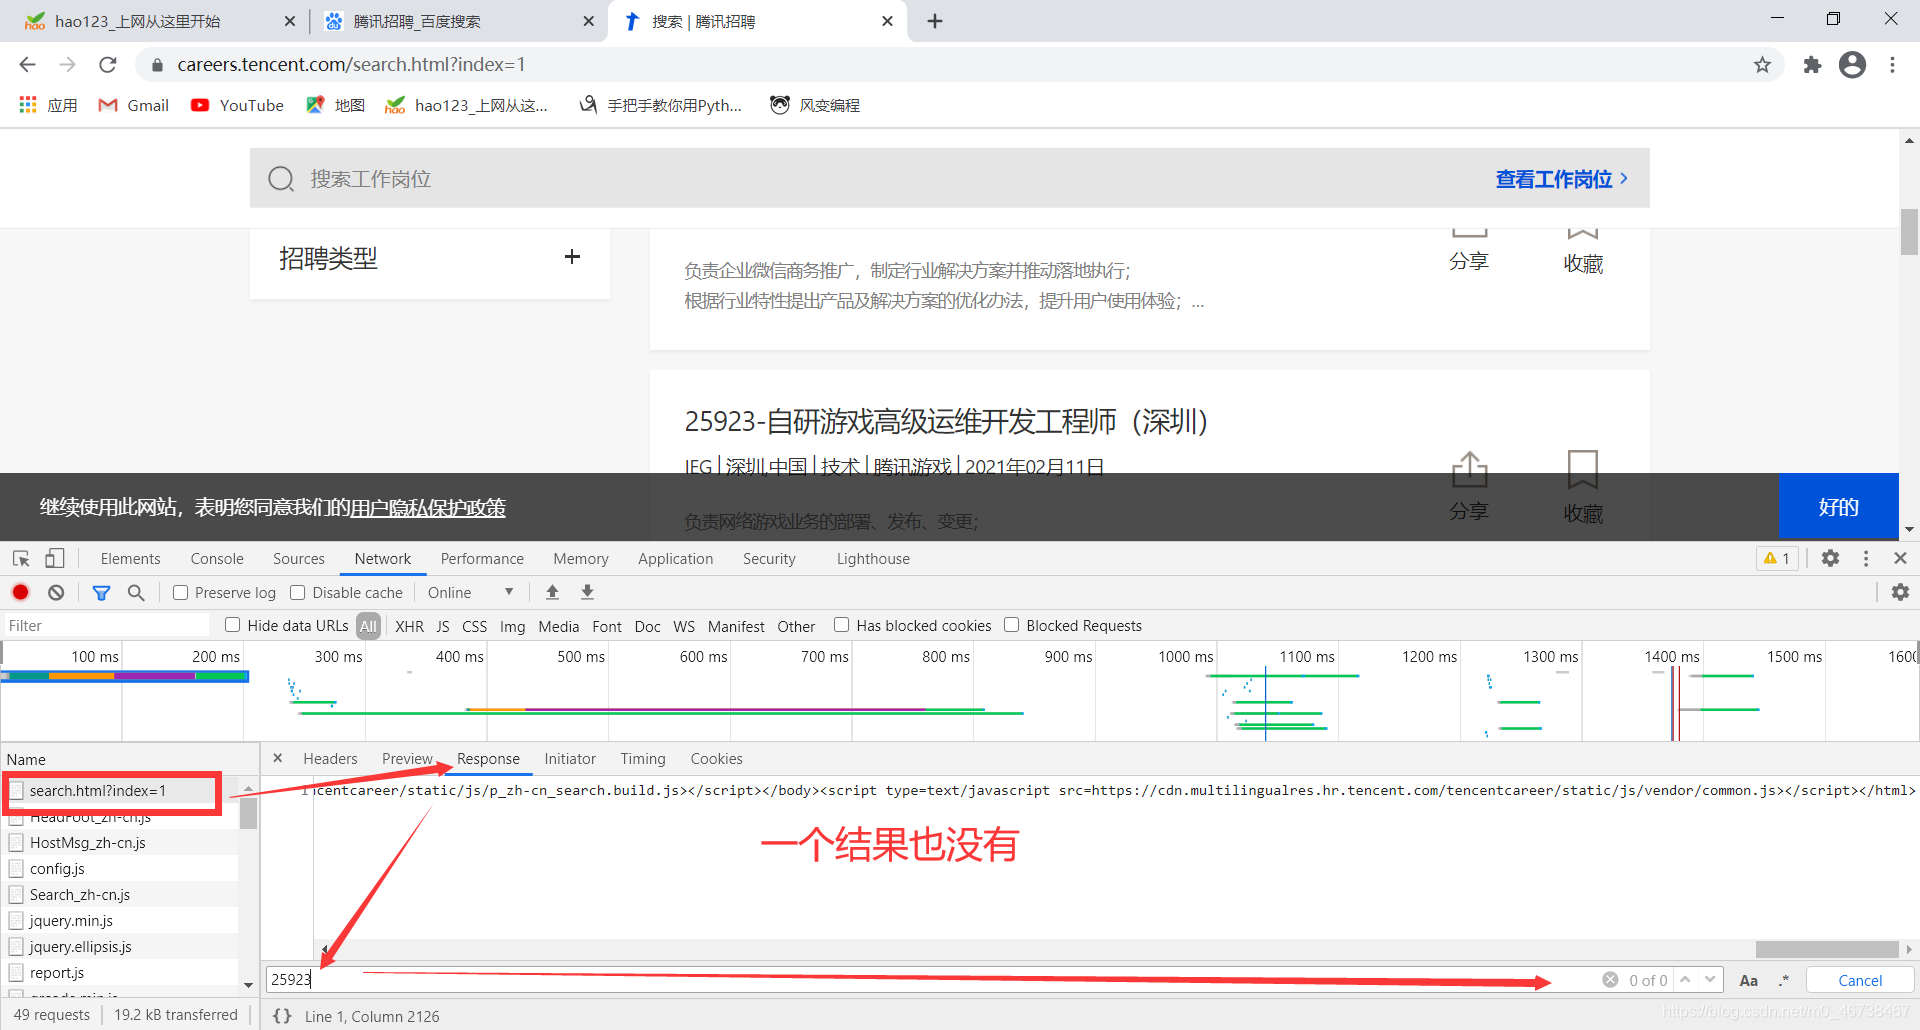Close the DevTools panel
1920x1030 pixels.
click(1900, 559)
